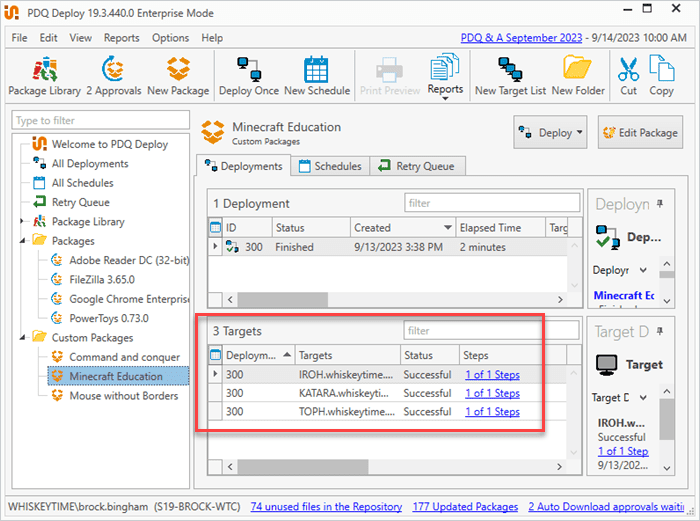700x521 pixels.
Task: Sort deployments by Created column
Action: pyautogui.click(x=403, y=228)
